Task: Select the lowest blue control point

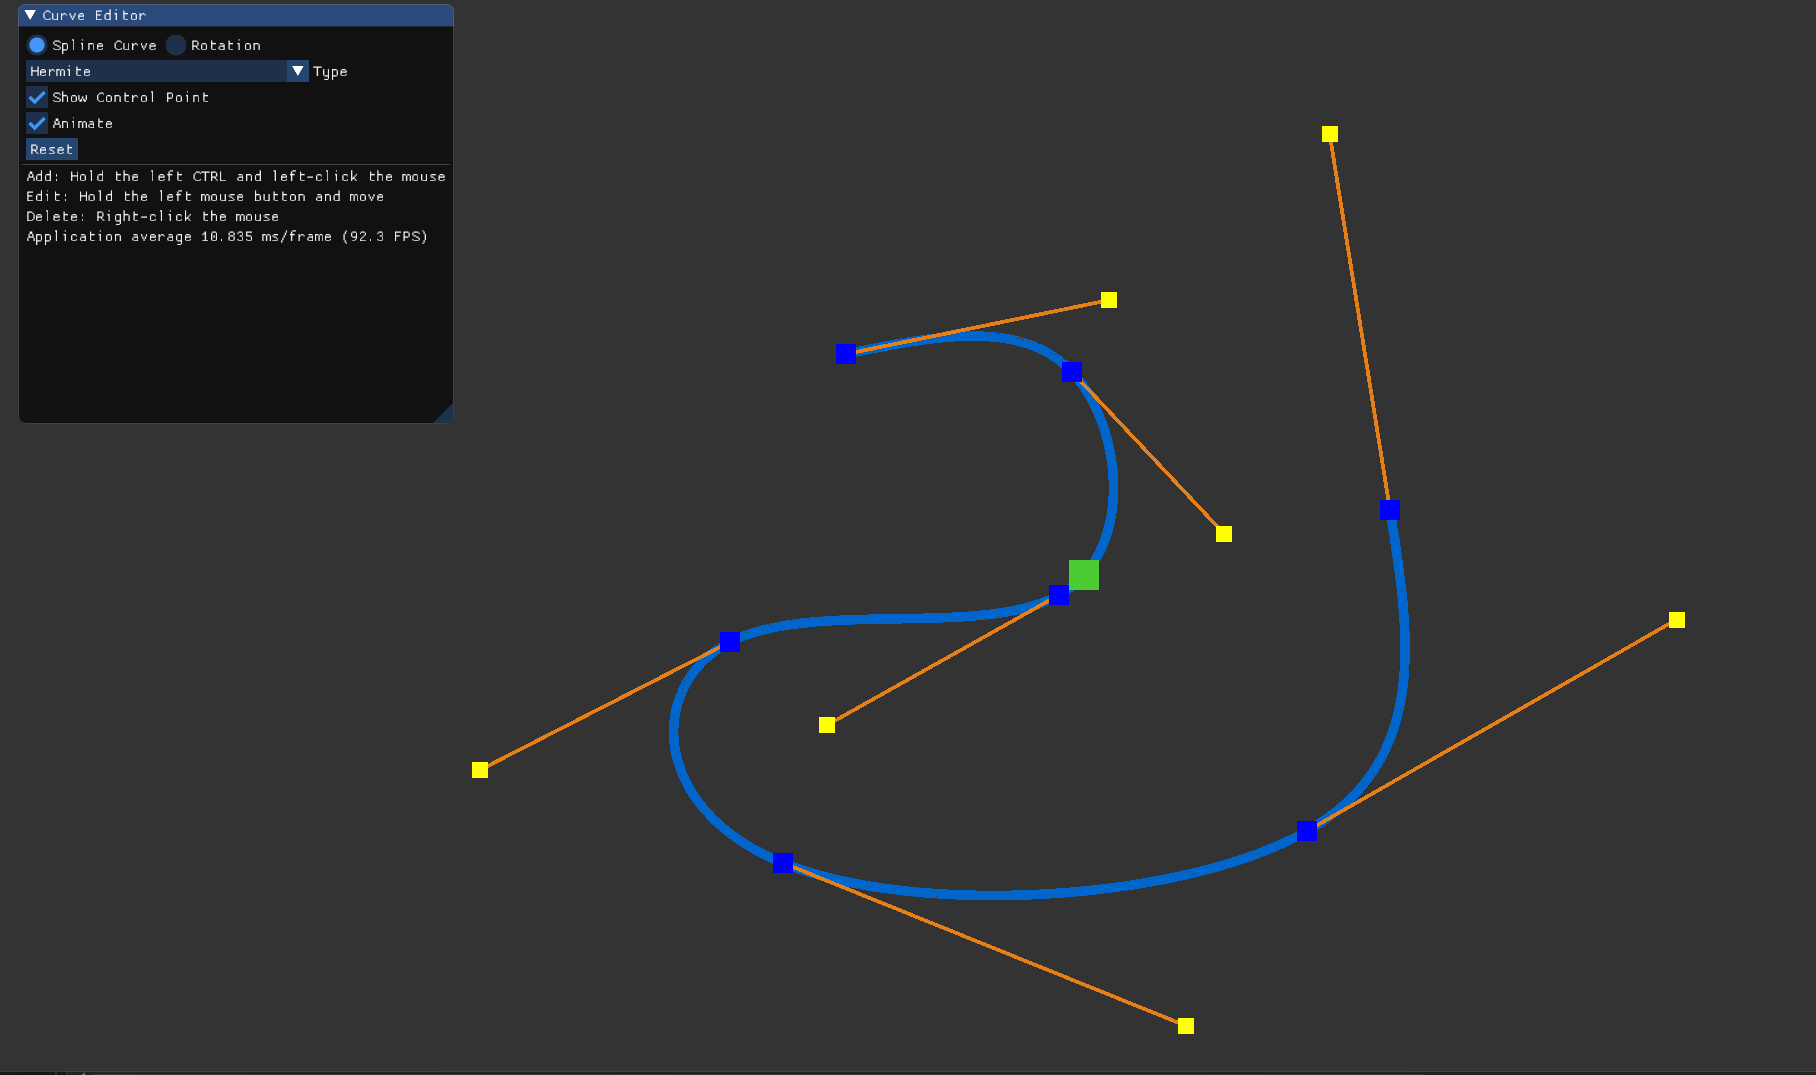Action: 783,863
